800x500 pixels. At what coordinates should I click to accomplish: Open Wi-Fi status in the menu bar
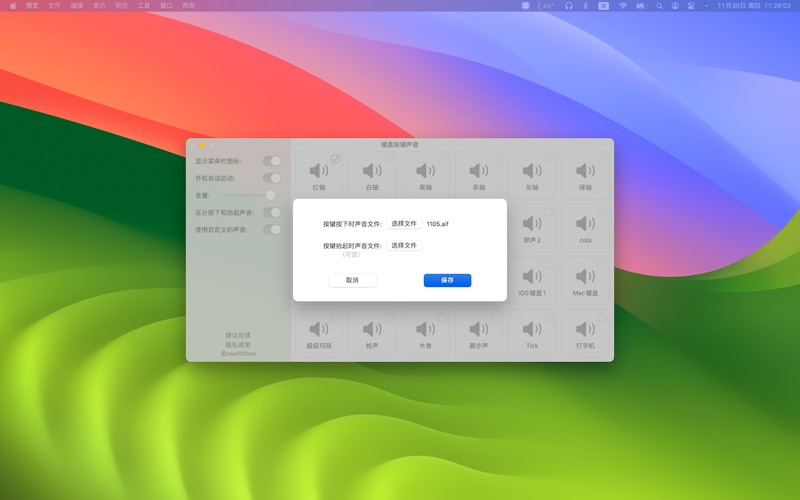[x=623, y=6]
